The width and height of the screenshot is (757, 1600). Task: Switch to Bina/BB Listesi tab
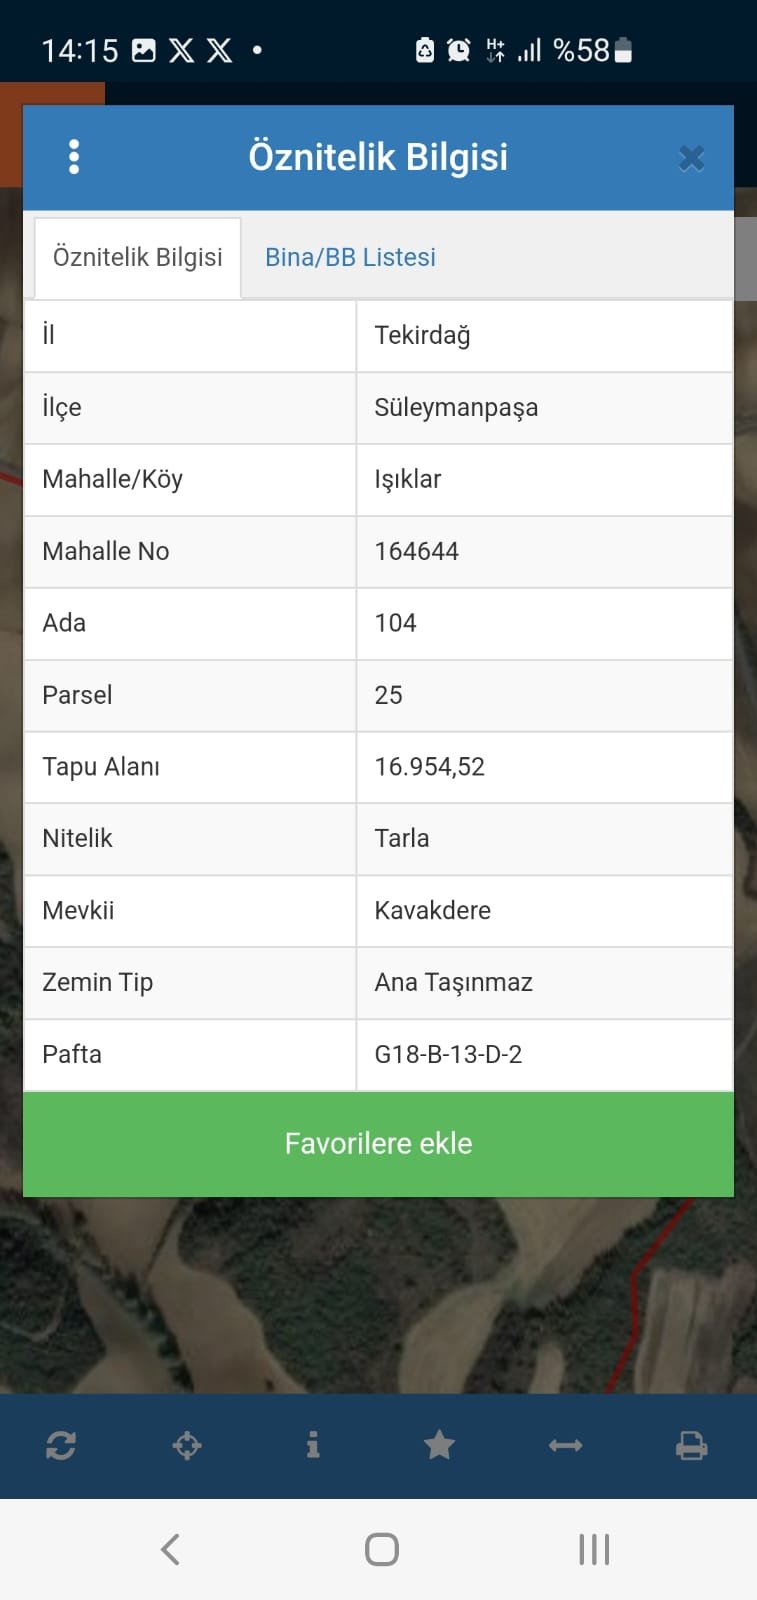click(x=350, y=257)
